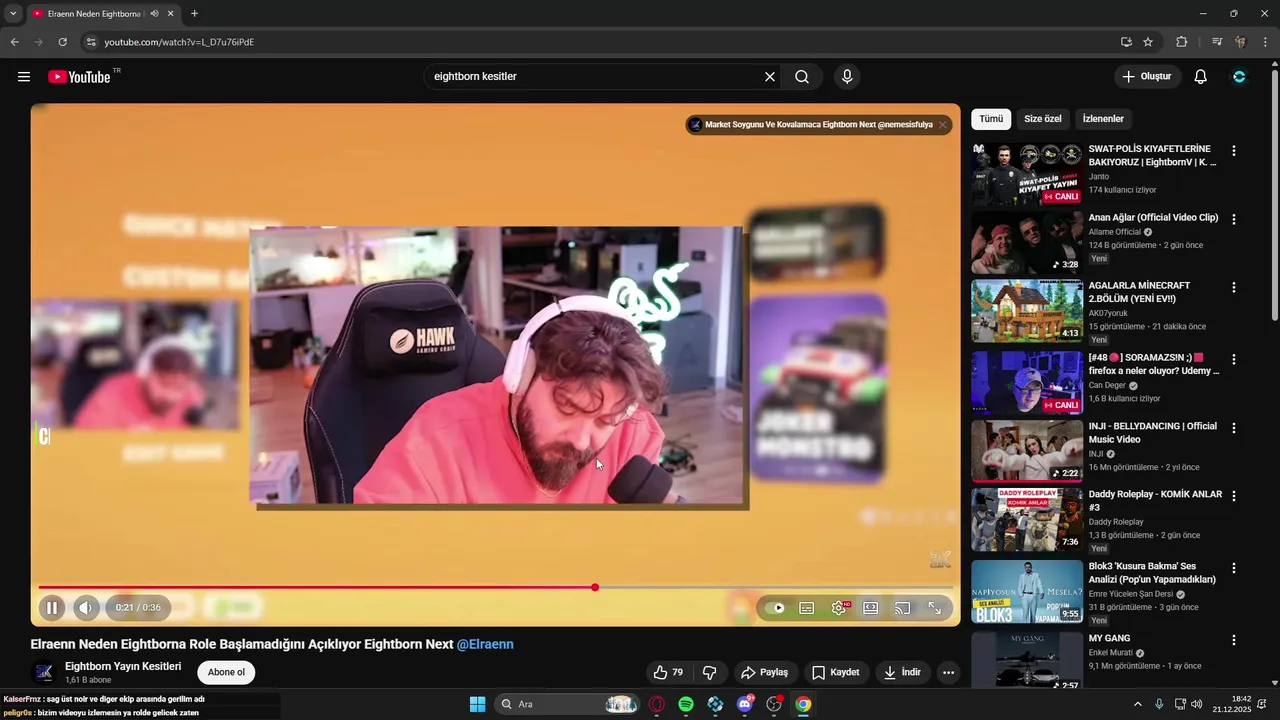1280x720 pixels.
Task: Mute the video with the speaker icon
Action: 86,608
